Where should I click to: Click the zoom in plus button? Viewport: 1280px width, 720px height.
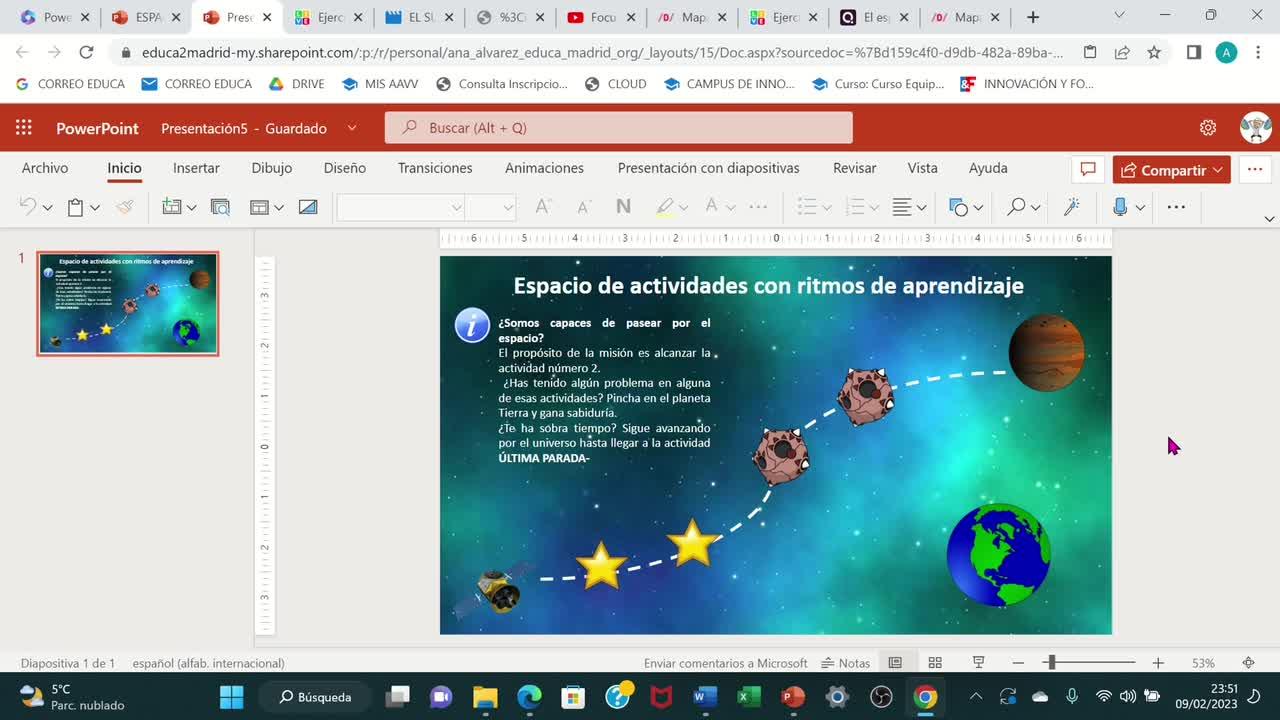pos(1158,663)
